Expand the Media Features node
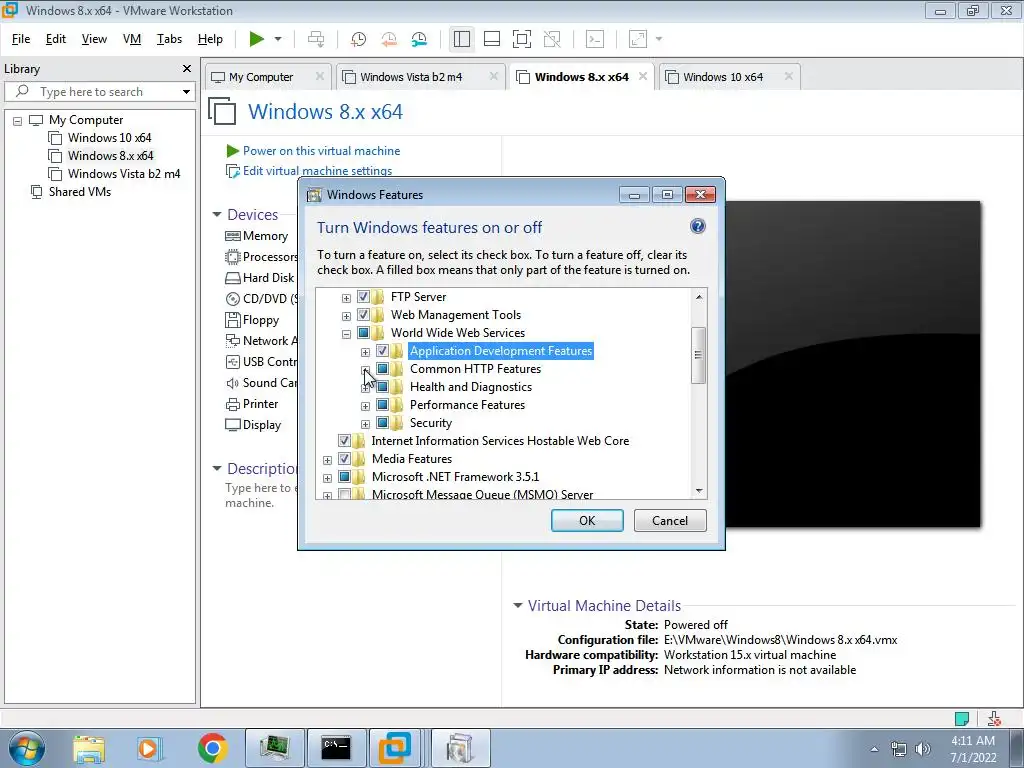 coord(327,460)
